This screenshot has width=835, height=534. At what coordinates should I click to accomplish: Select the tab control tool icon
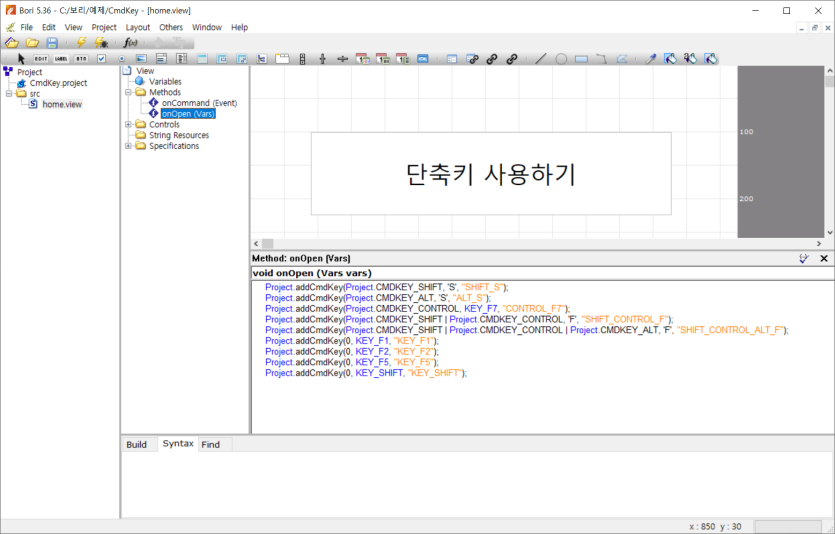[x=282, y=59]
